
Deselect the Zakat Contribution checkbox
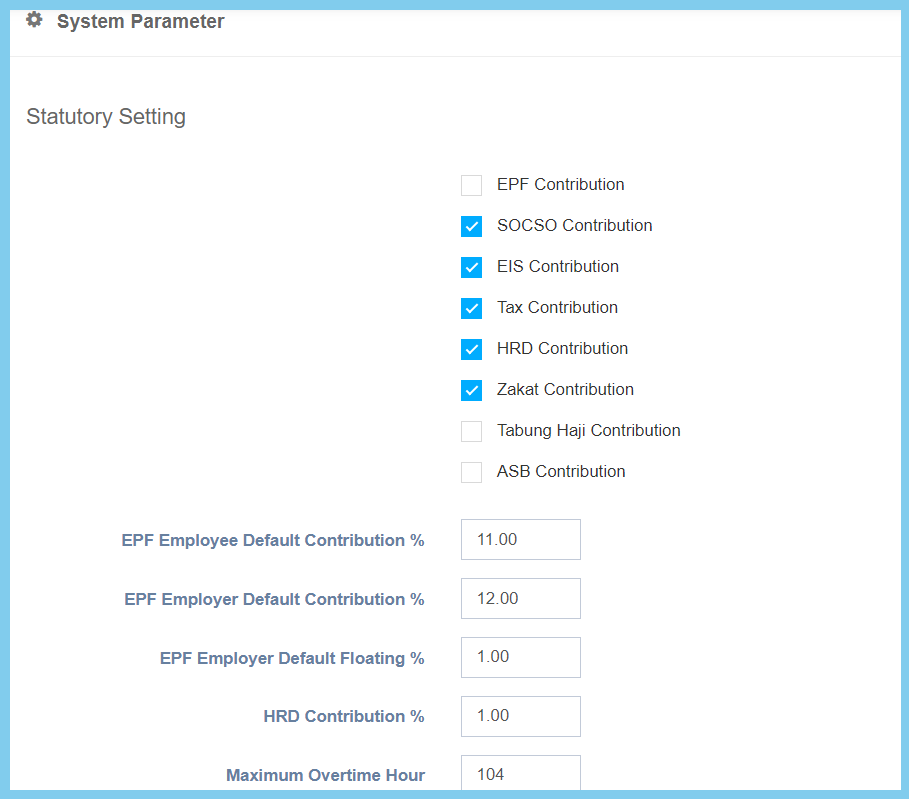tap(471, 390)
